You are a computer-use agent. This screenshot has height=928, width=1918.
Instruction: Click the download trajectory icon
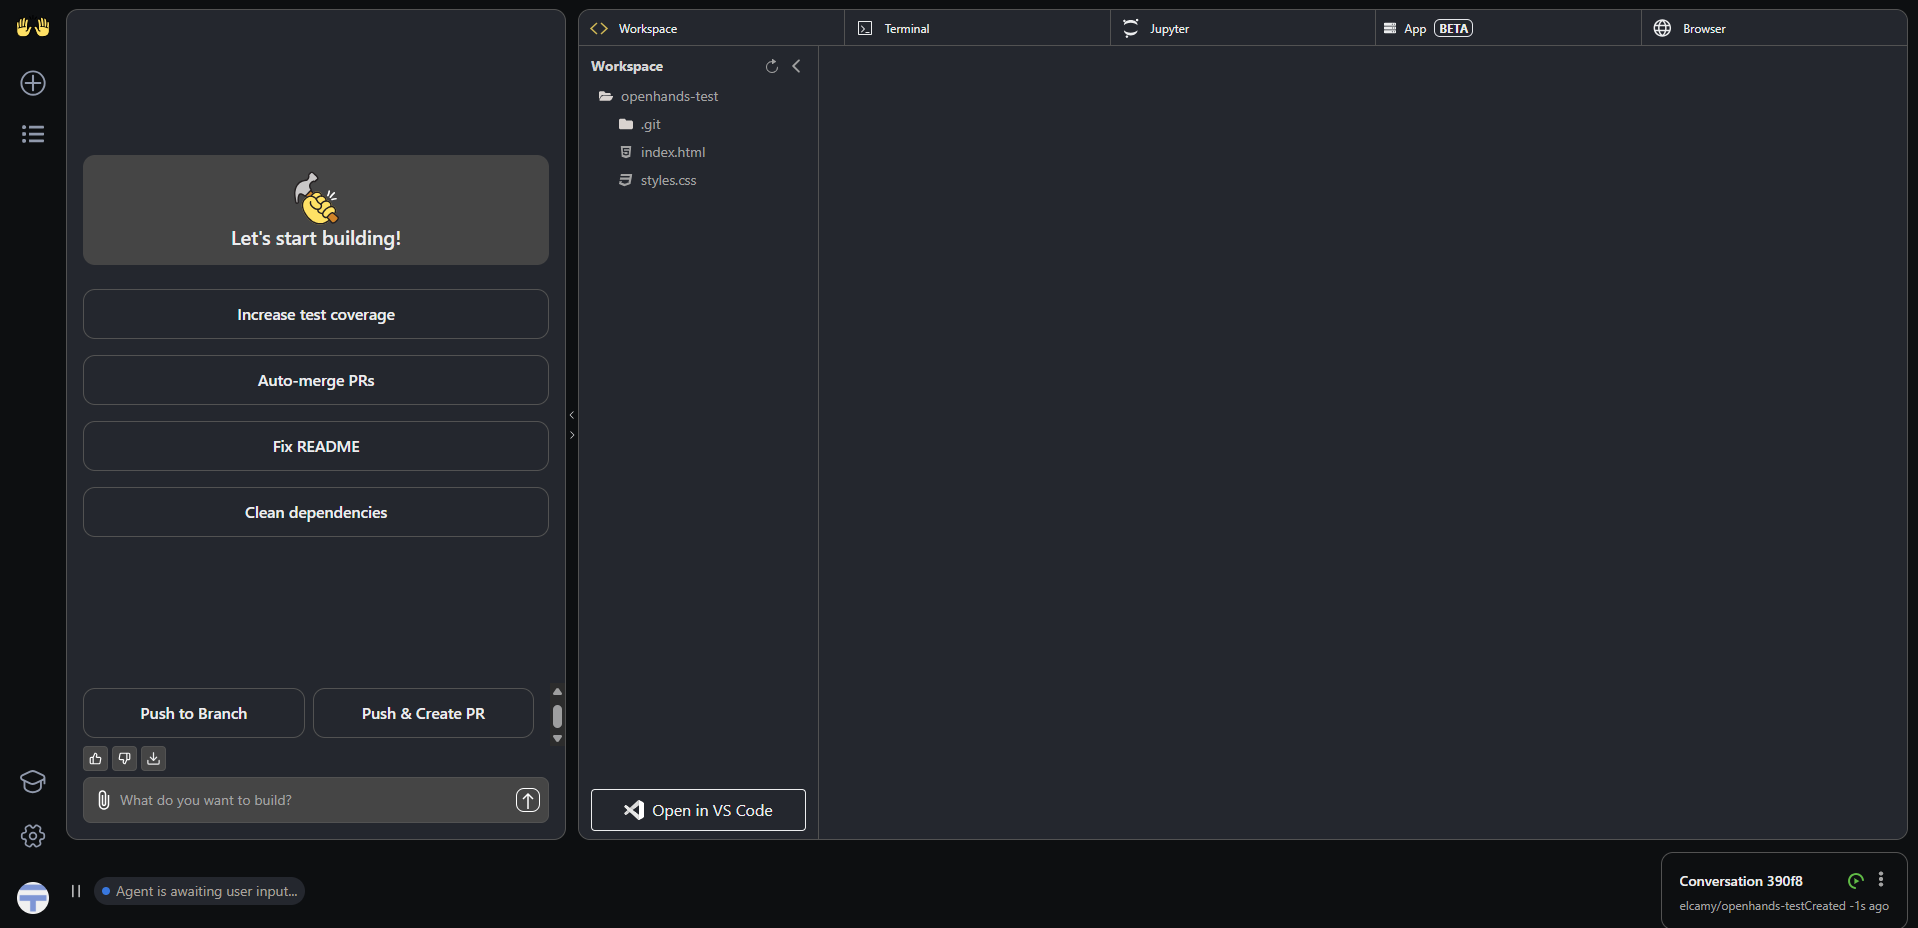[x=153, y=759]
